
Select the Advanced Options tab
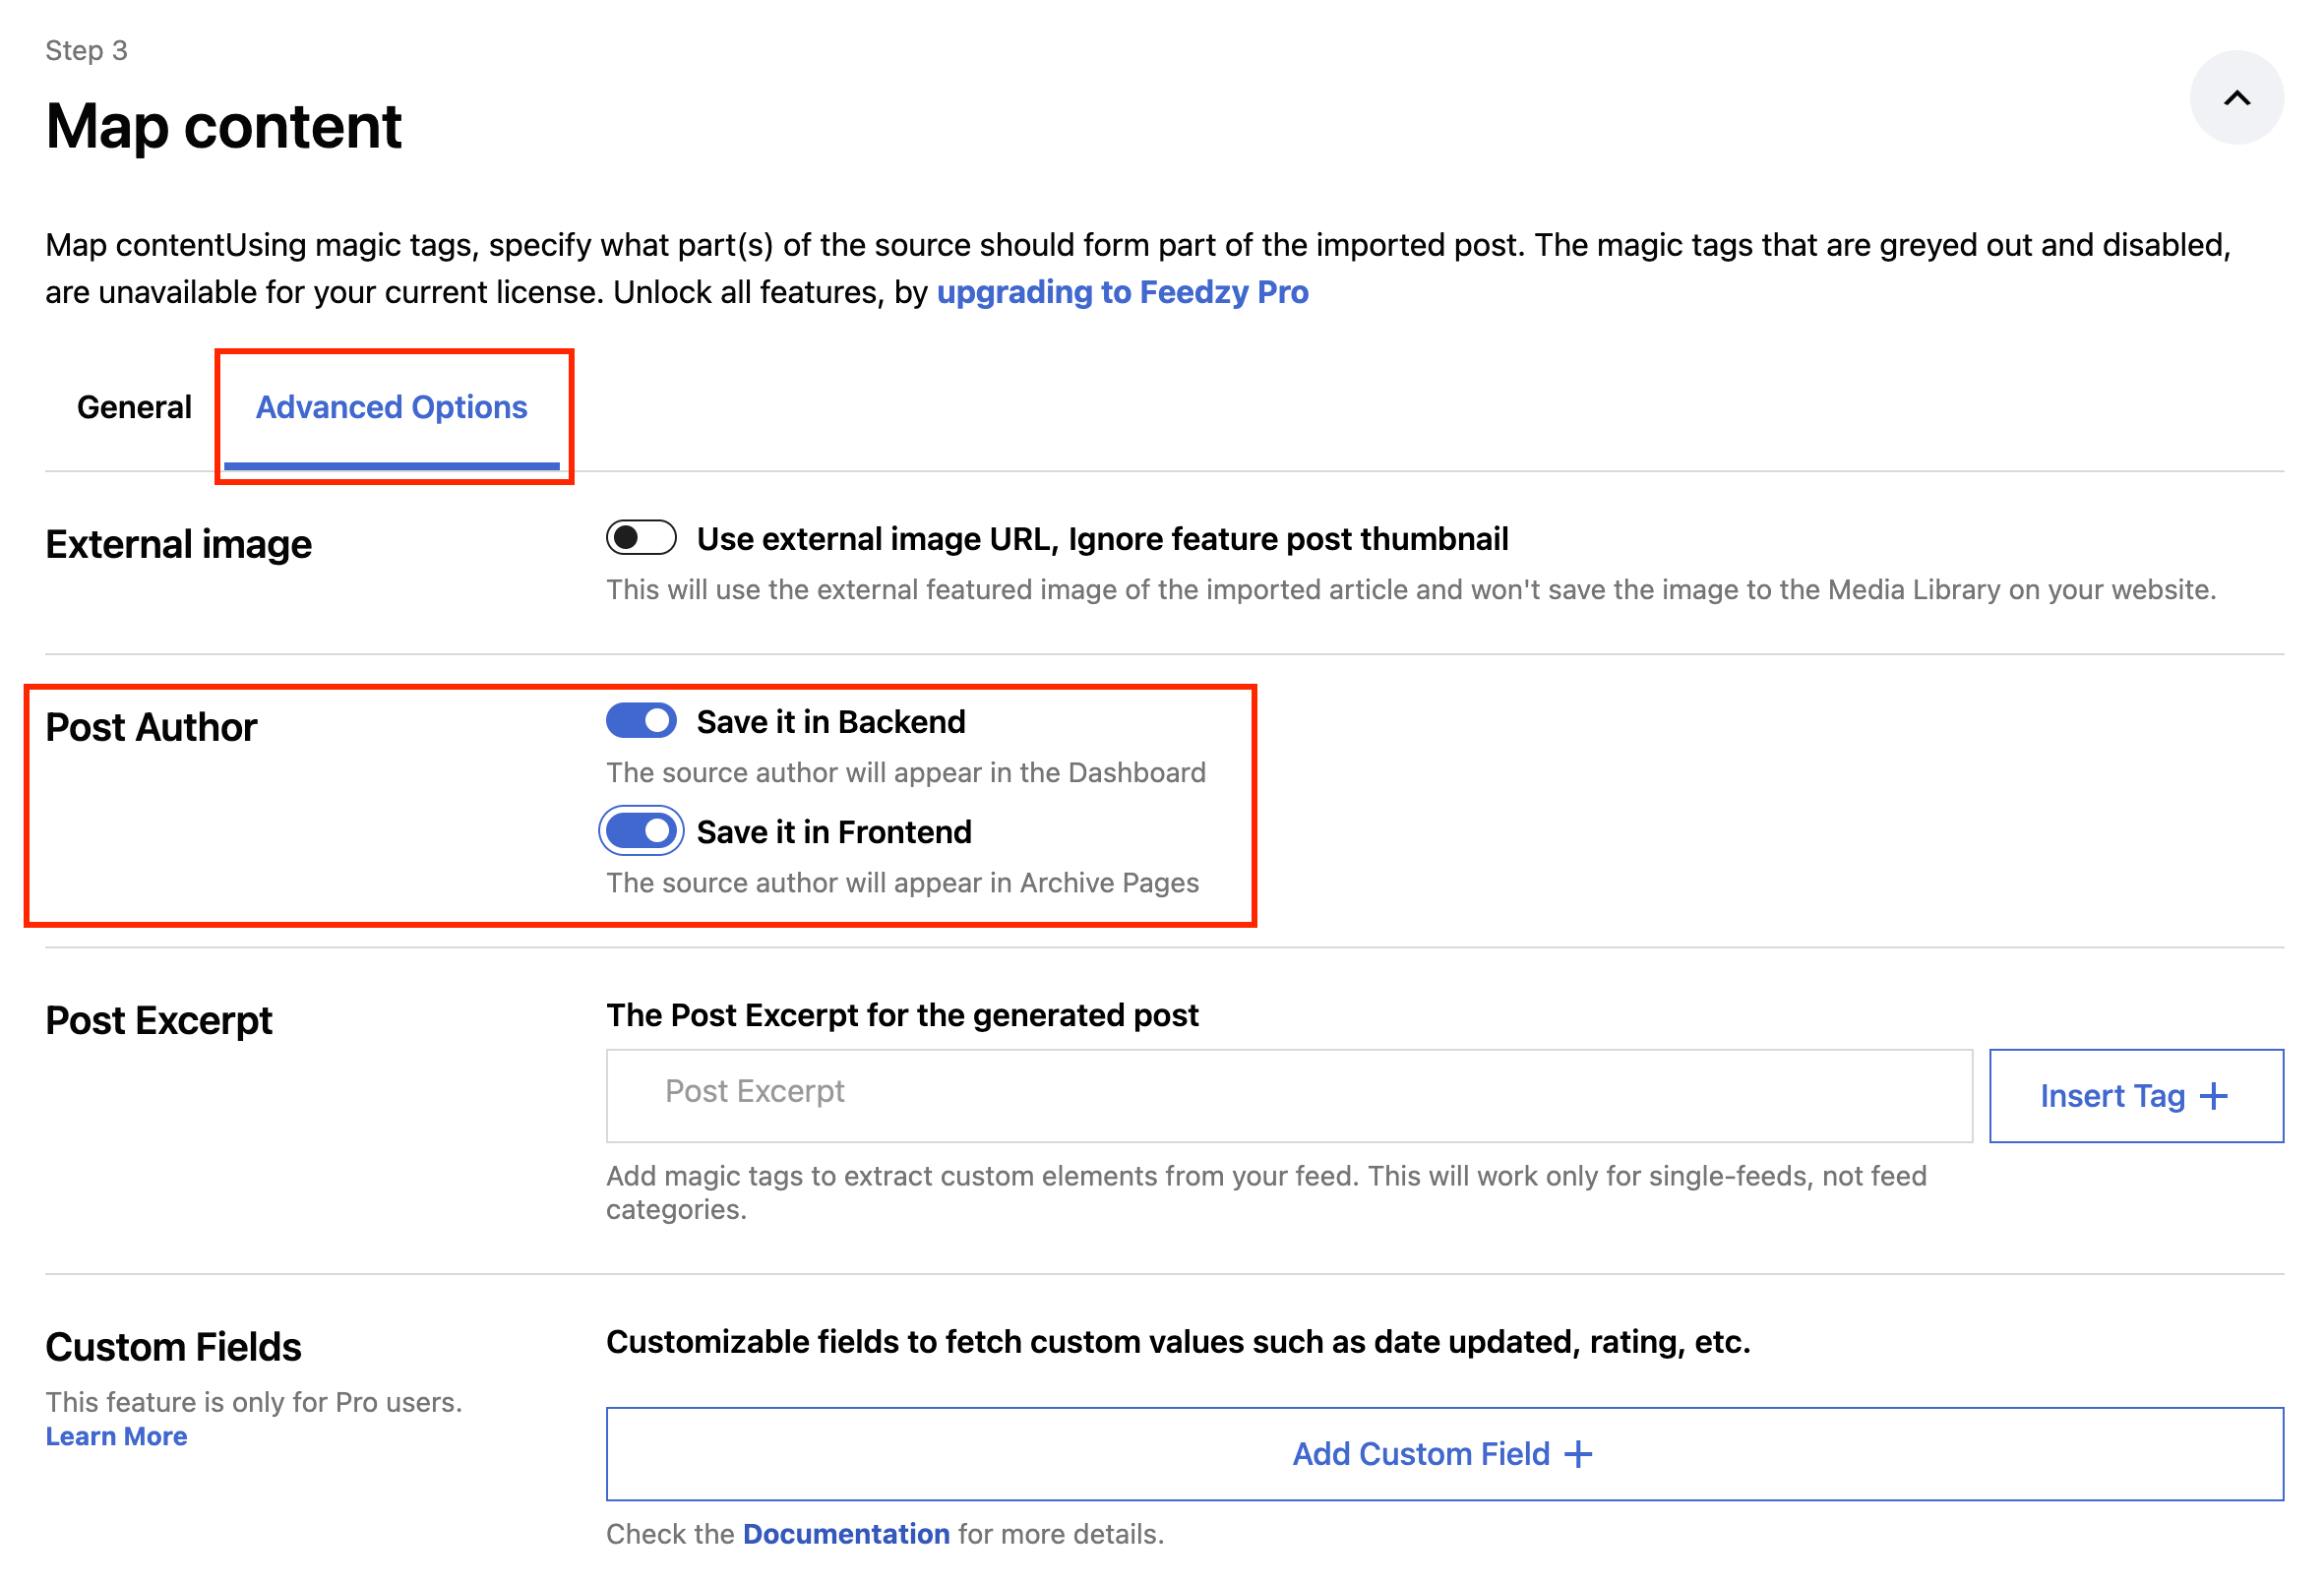[x=391, y=407]
